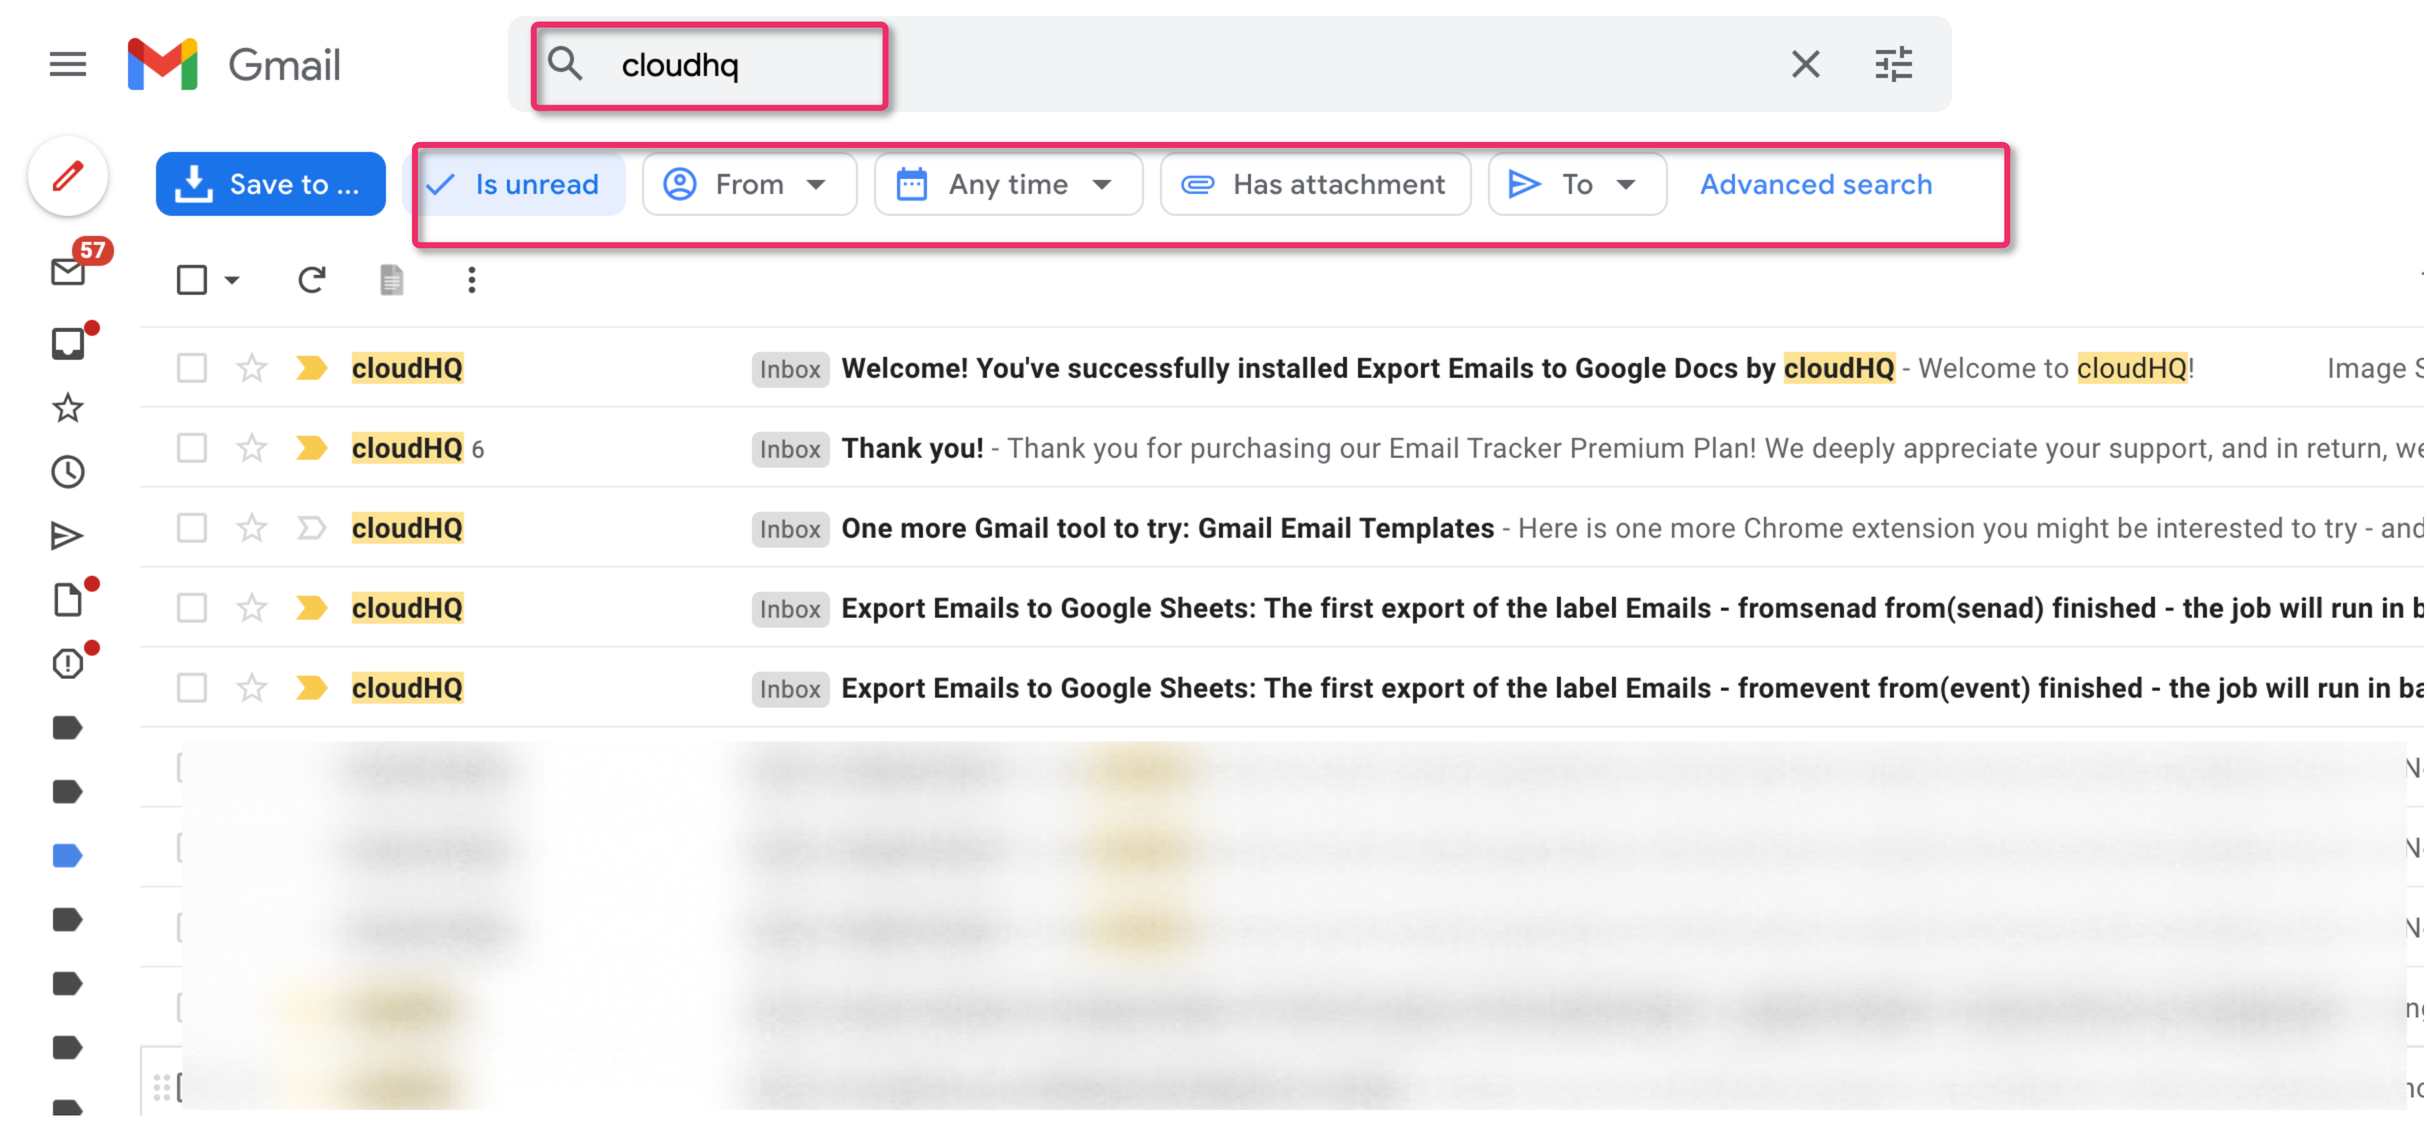
Task: Open the blue label in sidebar
Action: pyautogui.click(x=67, y=856)
